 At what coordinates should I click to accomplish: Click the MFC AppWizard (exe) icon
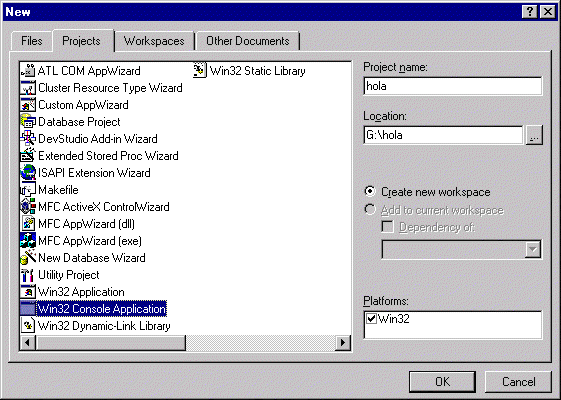[x=28, y=240]
